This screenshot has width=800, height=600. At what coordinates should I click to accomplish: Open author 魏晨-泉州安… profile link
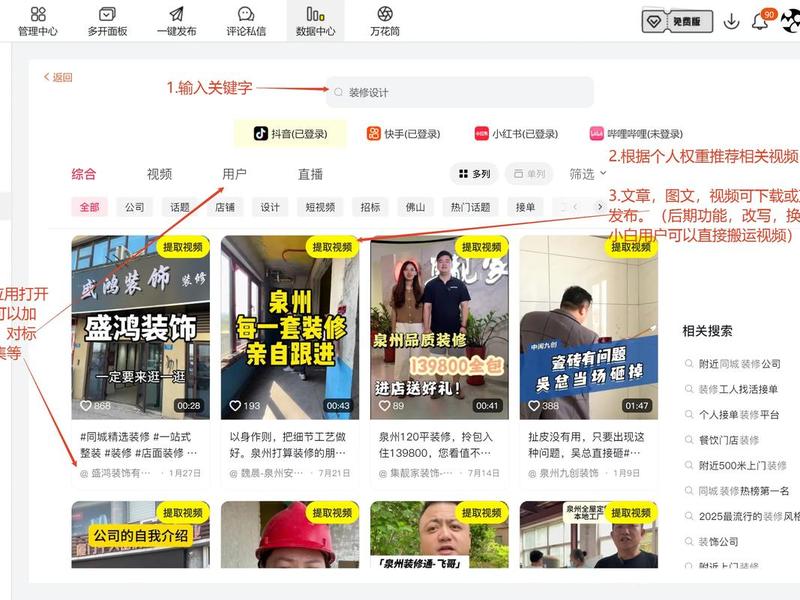(x=266, y=473)
